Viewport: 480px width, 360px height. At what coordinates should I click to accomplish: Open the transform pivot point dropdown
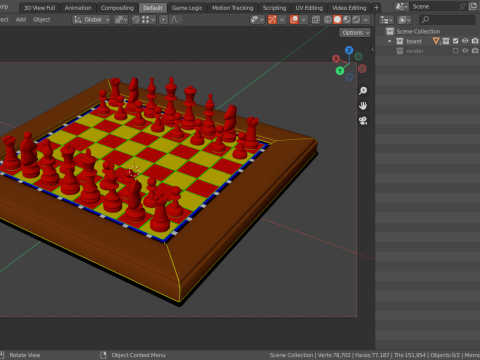point(121,20)
